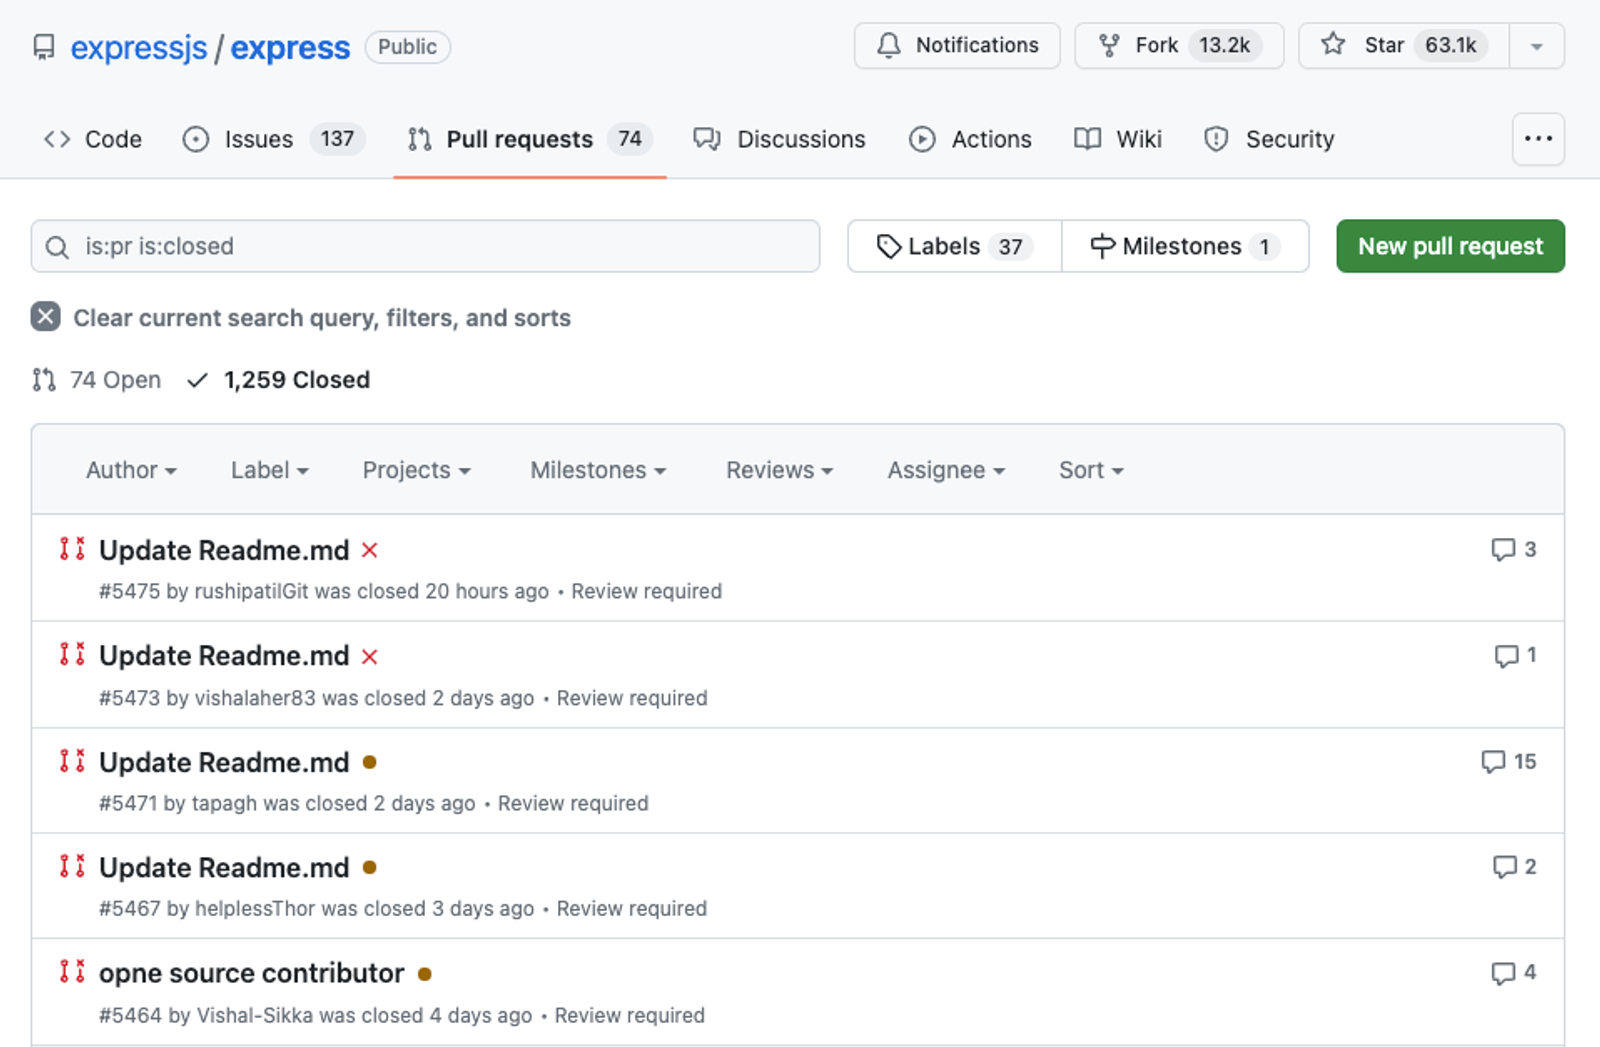Viewport: 1600px width, 1047px height.
Task: Click the Star 63.1k button
Action: [1404, 46]
